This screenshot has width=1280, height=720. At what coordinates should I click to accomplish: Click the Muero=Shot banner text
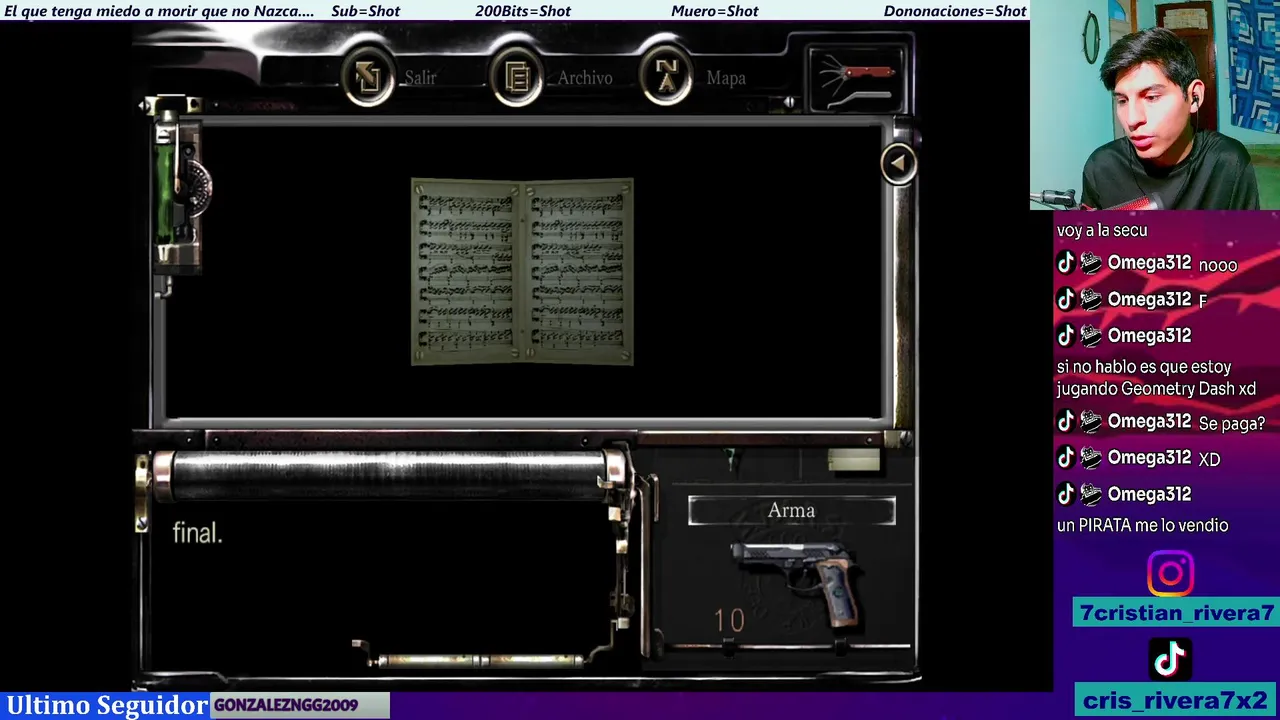point(714,11)
